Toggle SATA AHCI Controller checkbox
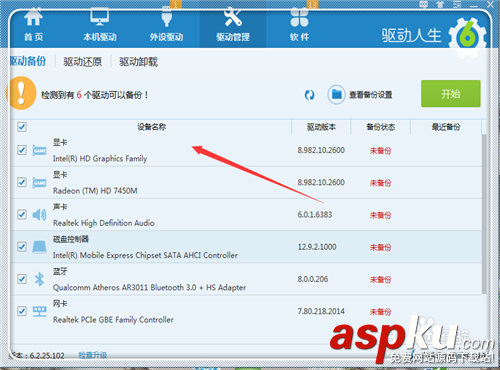Viewport: 500px width, 370px height. (x=22, y=247)
